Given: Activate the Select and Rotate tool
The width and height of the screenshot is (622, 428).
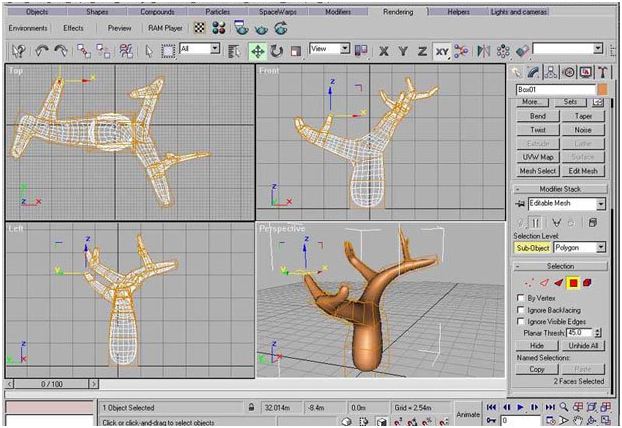Looking at the screenshot, I should click(276, 51).
